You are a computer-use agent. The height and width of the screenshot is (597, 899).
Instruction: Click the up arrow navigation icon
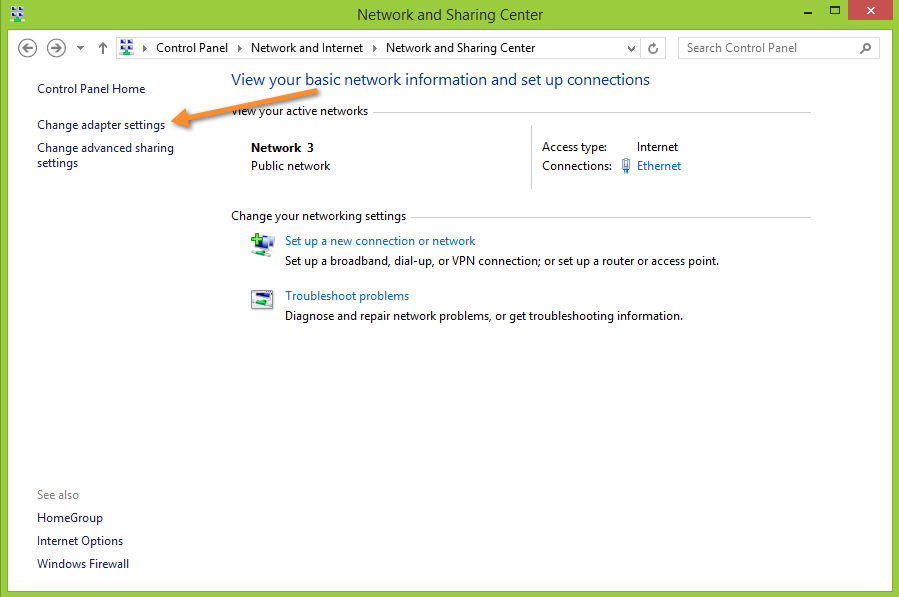coord(102,47)
